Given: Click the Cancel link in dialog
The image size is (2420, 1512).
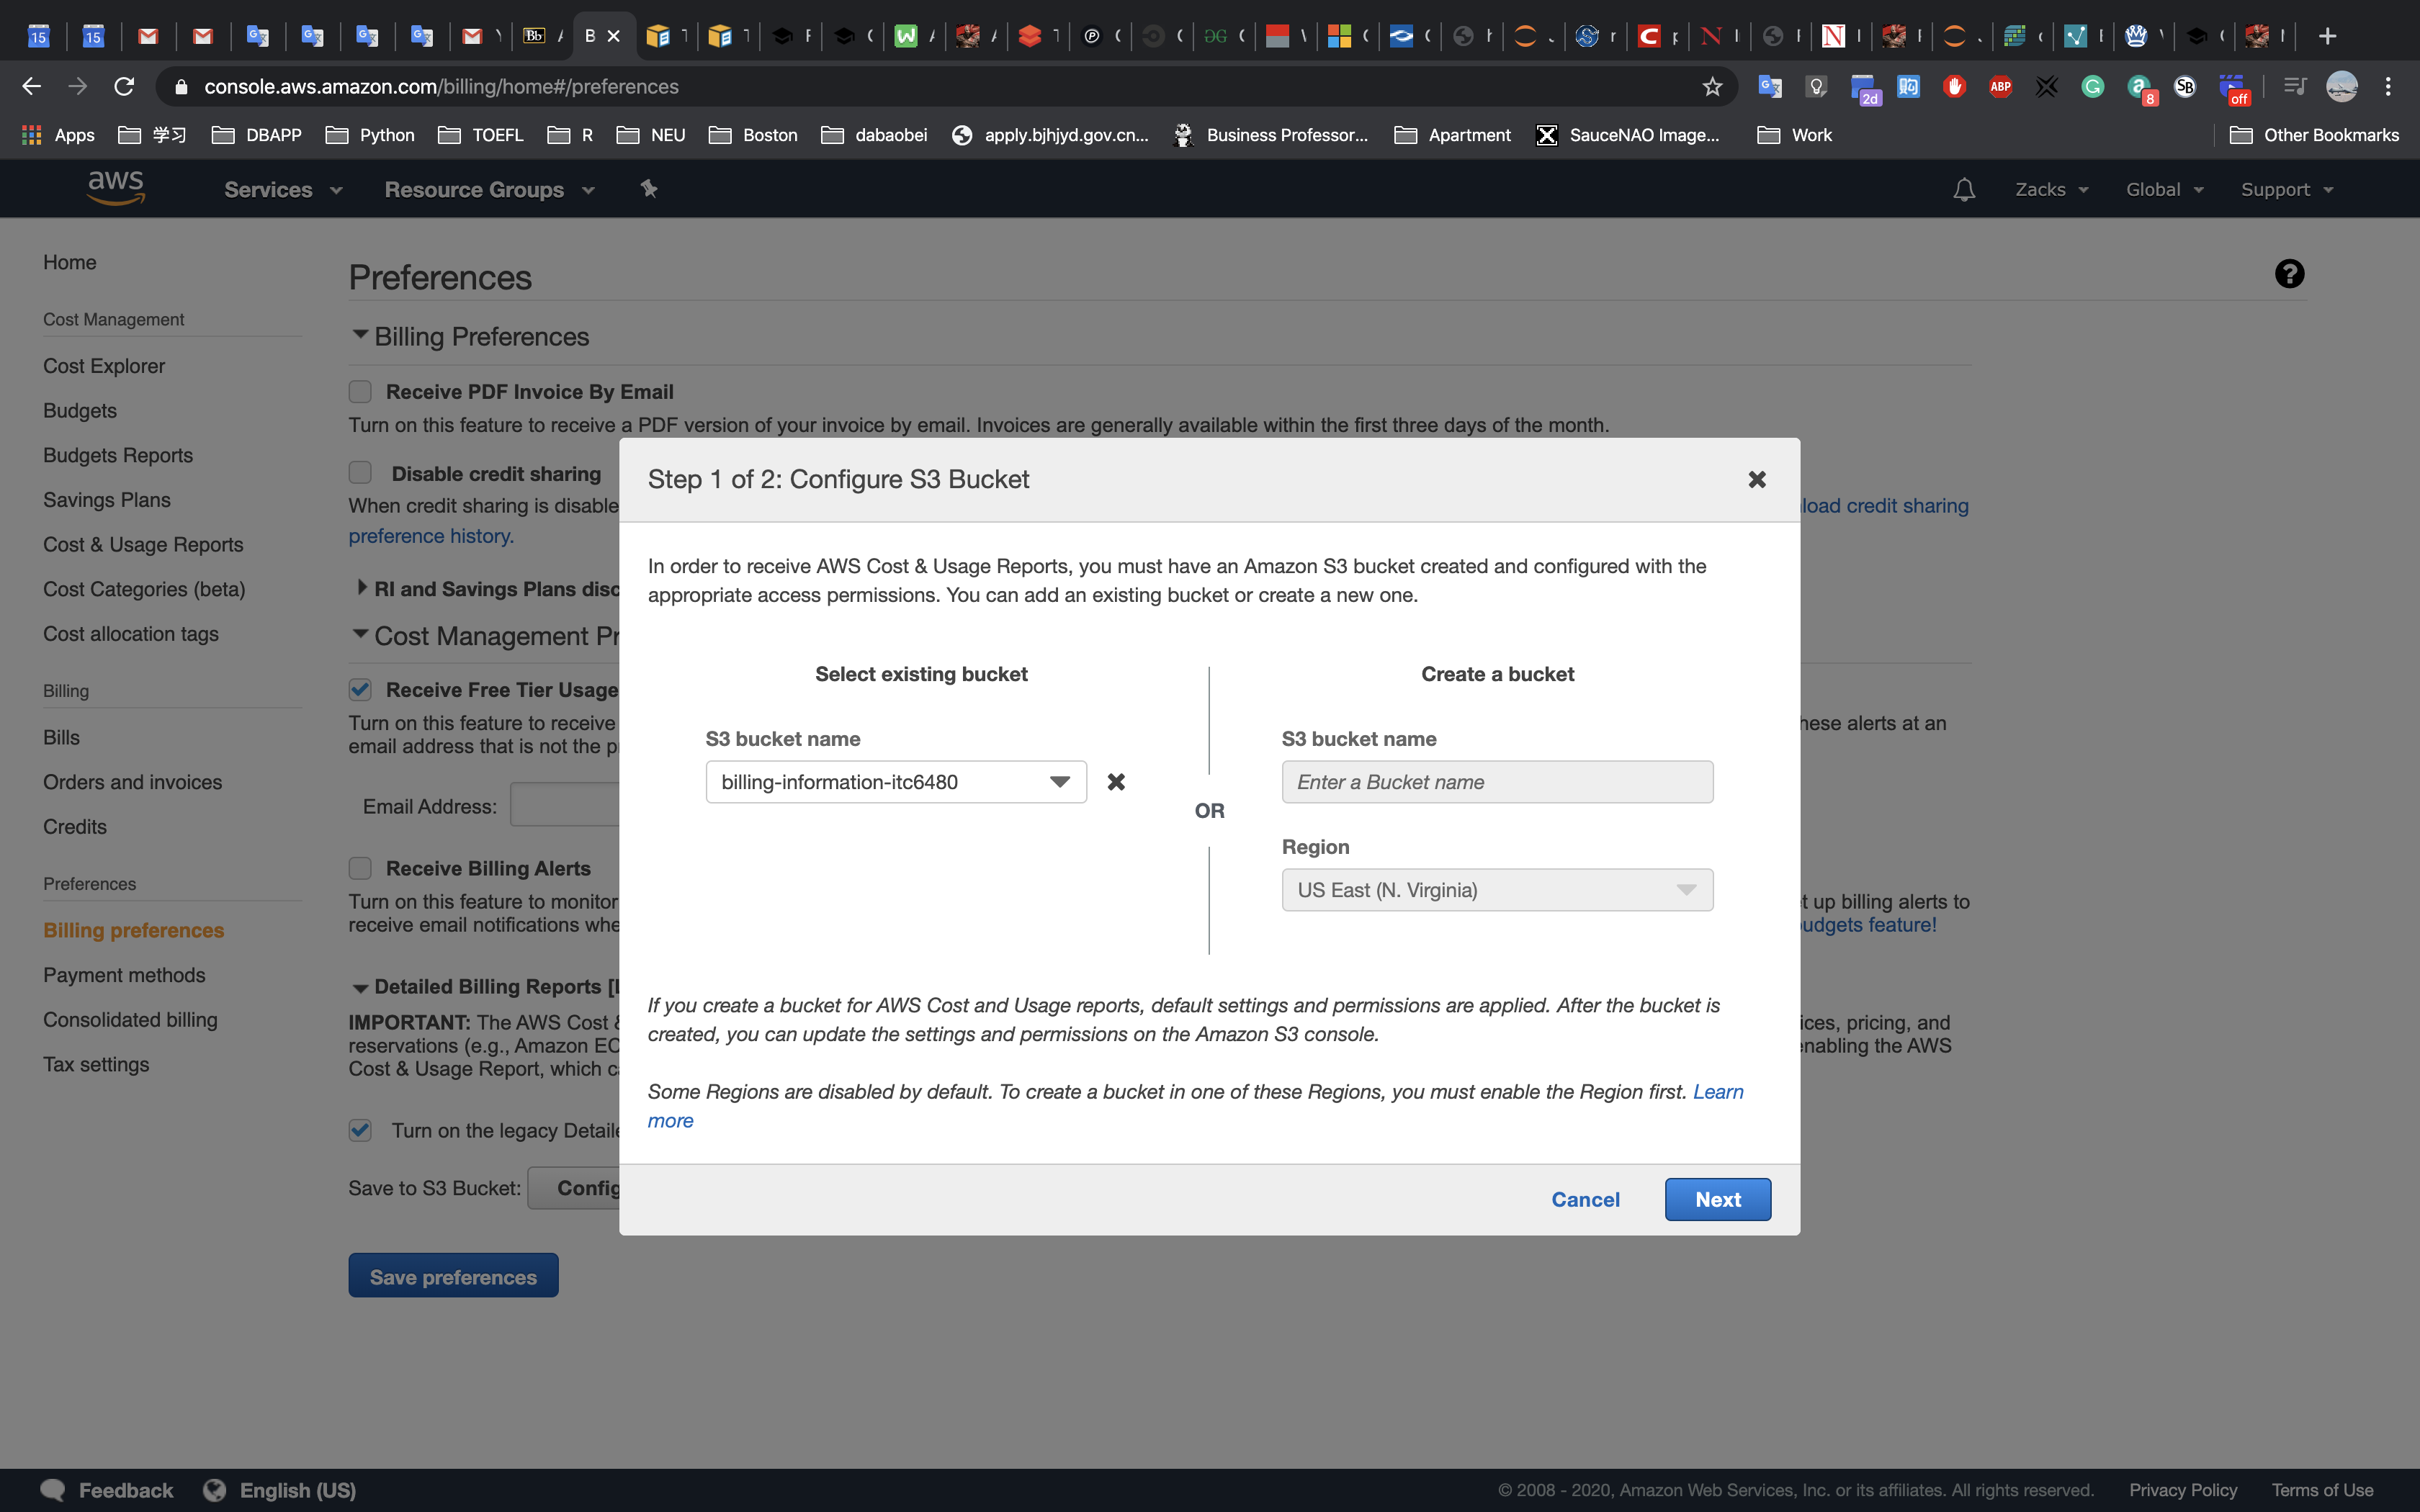Looking at the screenshot, I should [x=1585, y=1199].
